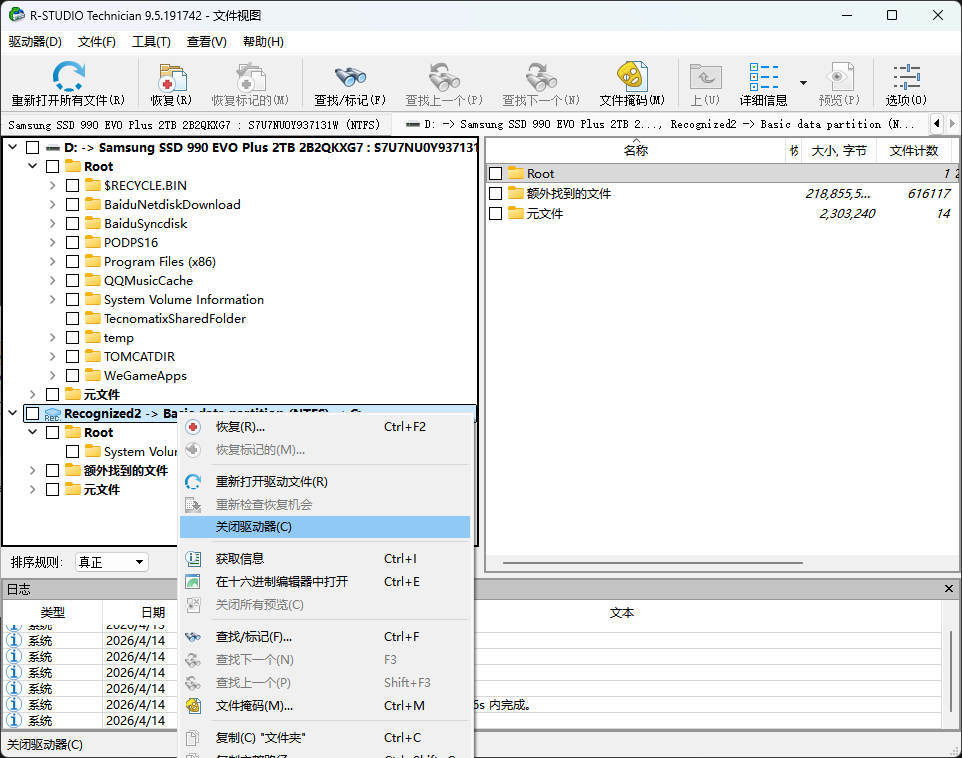
Task: Close the 日志 log panel
Action: click(x=948, y=588)
